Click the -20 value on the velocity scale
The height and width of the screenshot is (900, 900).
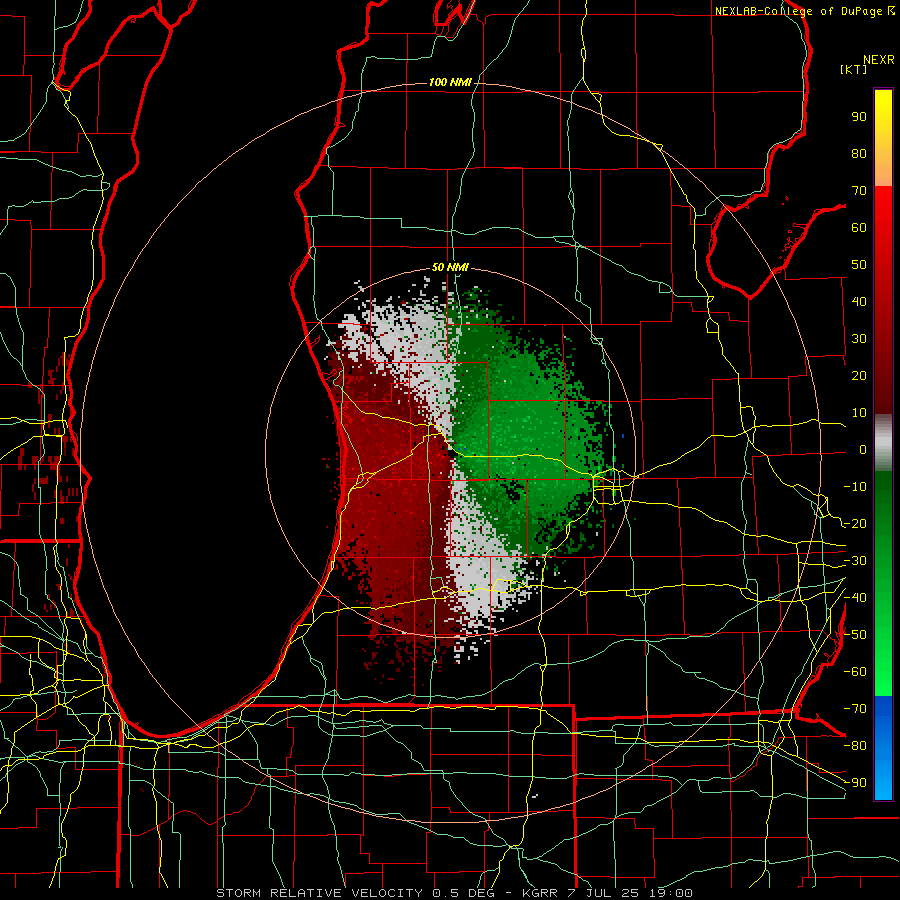pos(855,524)
